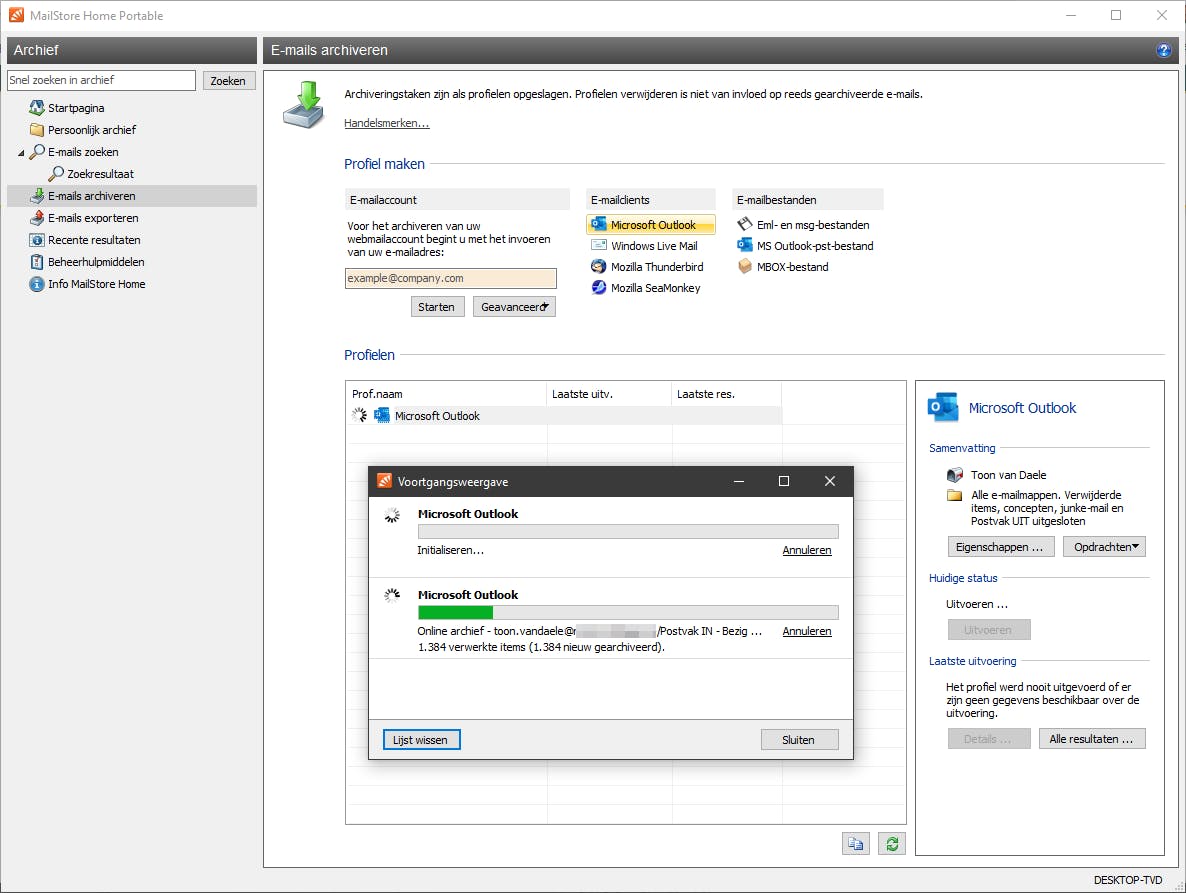Open Persoonlijk archief in sidebar
The height and width of the screenshot is (893, 1186).
tap(92, 130)
